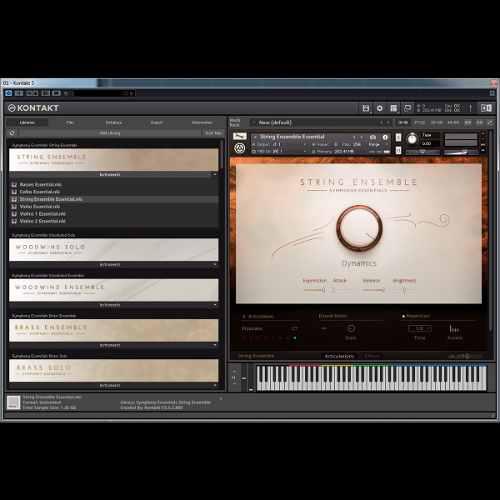
Task: Switch to the Files tab
Action: pyautogui.click(x=70, y=123)
